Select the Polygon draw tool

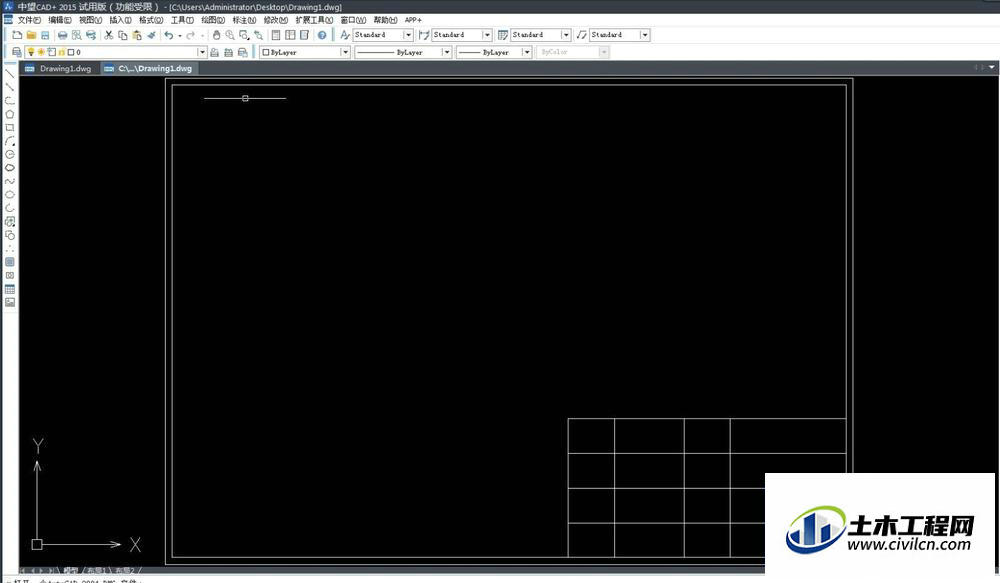pos(10,114)
